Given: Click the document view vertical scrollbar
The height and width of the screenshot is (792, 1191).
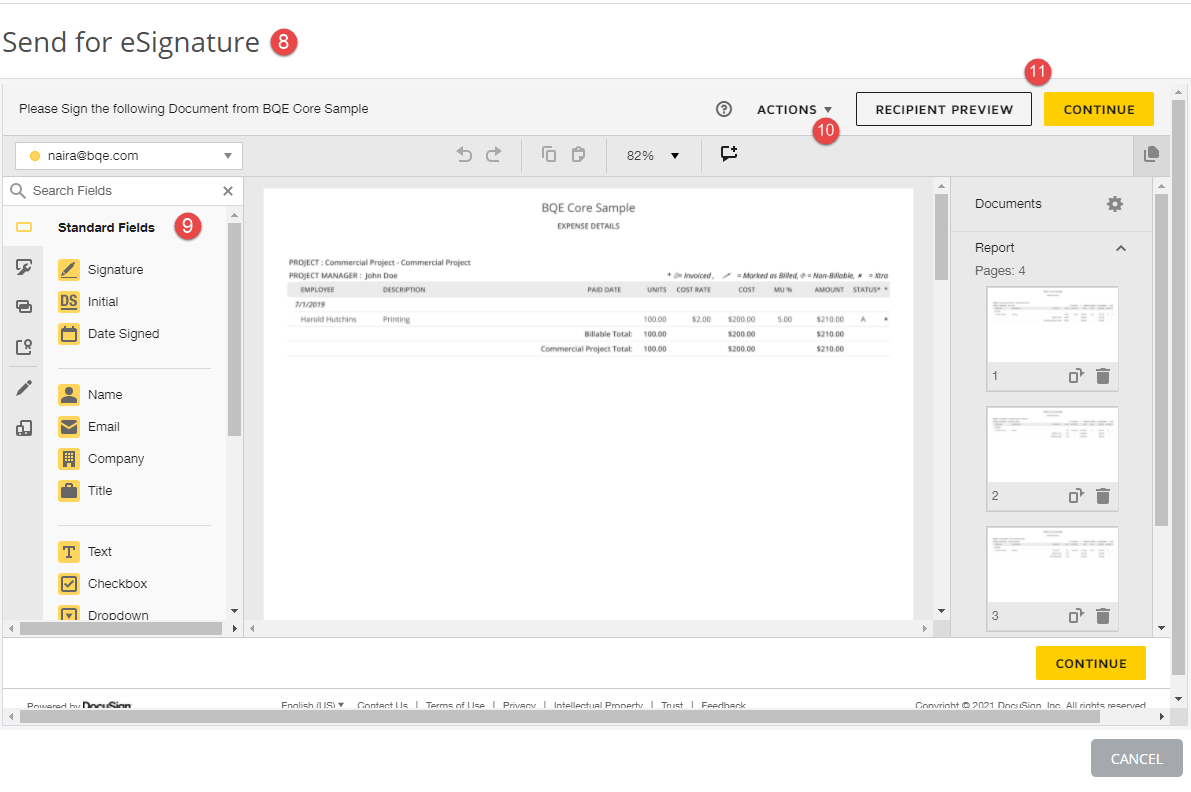Looking at the screenshot, I should click(941, 237).
